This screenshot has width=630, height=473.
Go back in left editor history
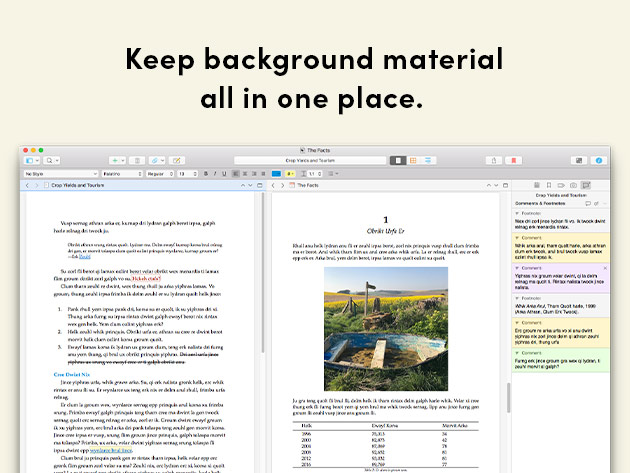[x=27, y=185]
